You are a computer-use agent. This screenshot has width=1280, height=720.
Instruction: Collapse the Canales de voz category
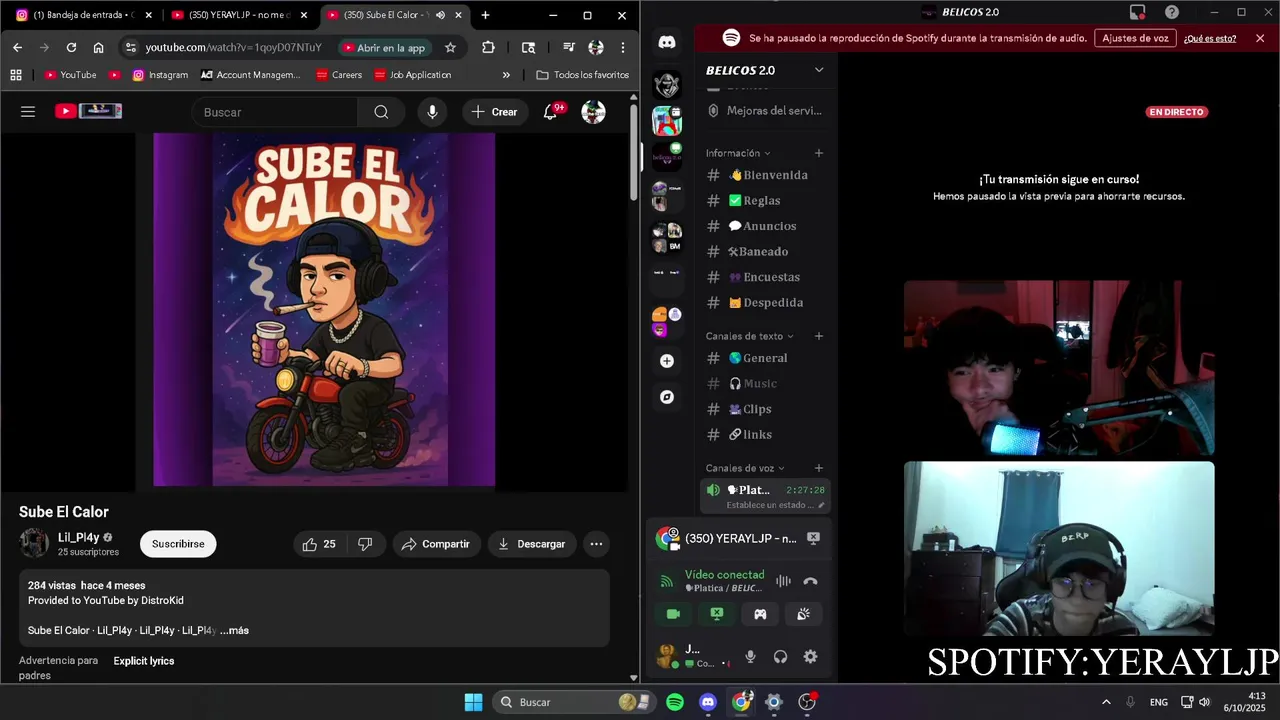point(745,468)
